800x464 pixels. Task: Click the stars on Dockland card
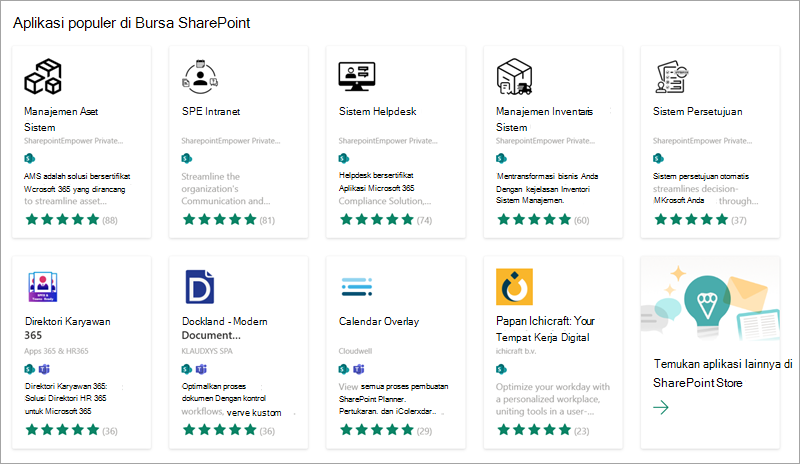tap(219, 430)
